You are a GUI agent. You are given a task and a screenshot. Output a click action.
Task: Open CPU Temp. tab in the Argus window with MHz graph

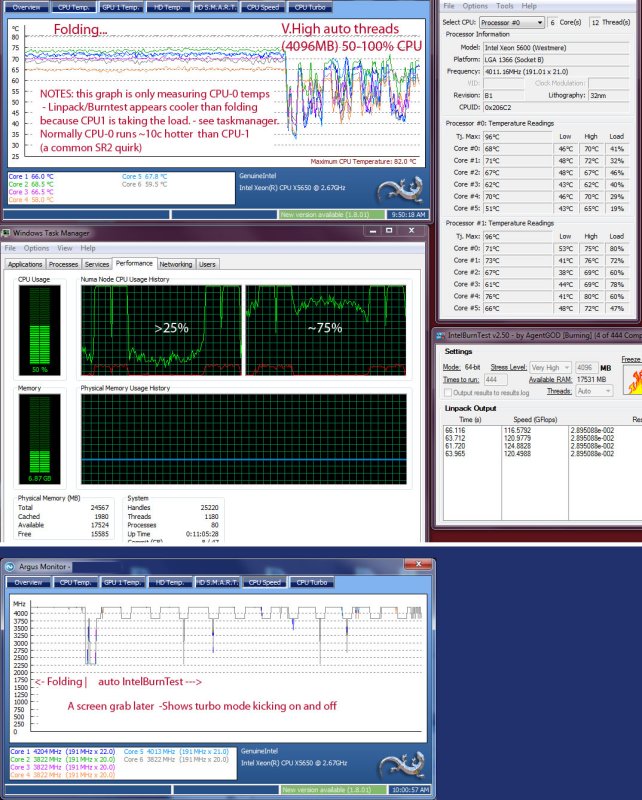[76, 582]
